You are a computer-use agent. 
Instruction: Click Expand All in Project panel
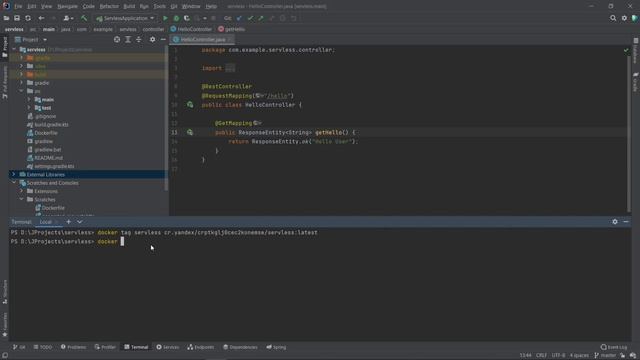(128, 40)
